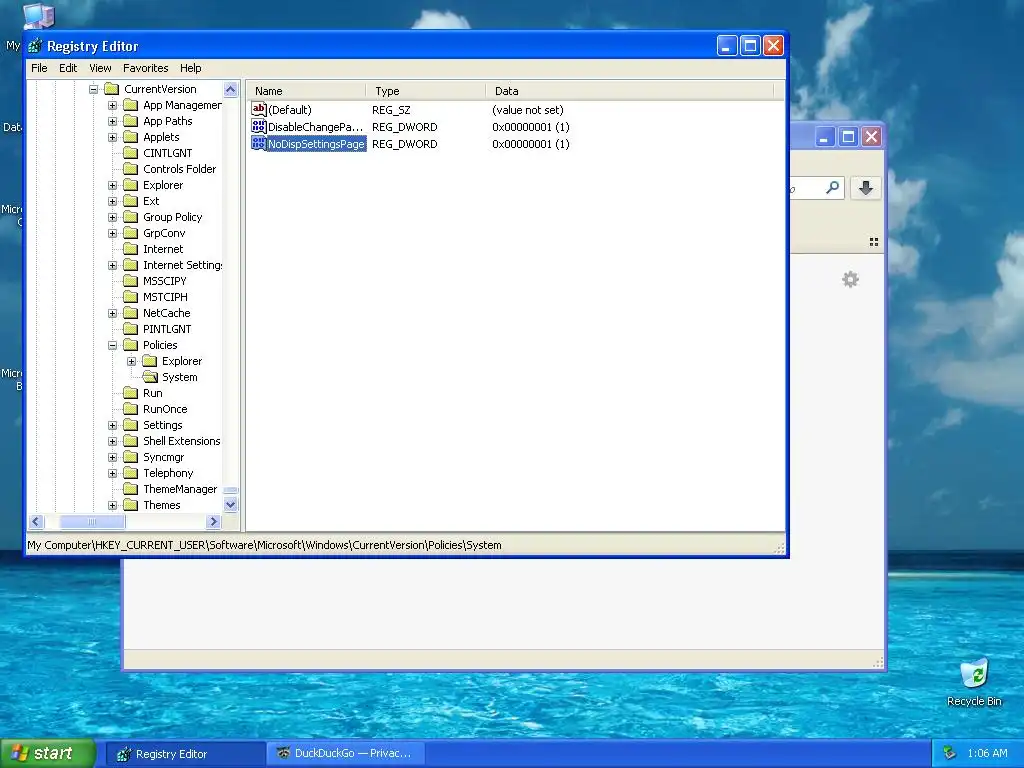The height and width of the screenshot is (768, 1024).
Task: Click the NoDispSettingsPage DWORD value icon
Action: coord(259,143)
